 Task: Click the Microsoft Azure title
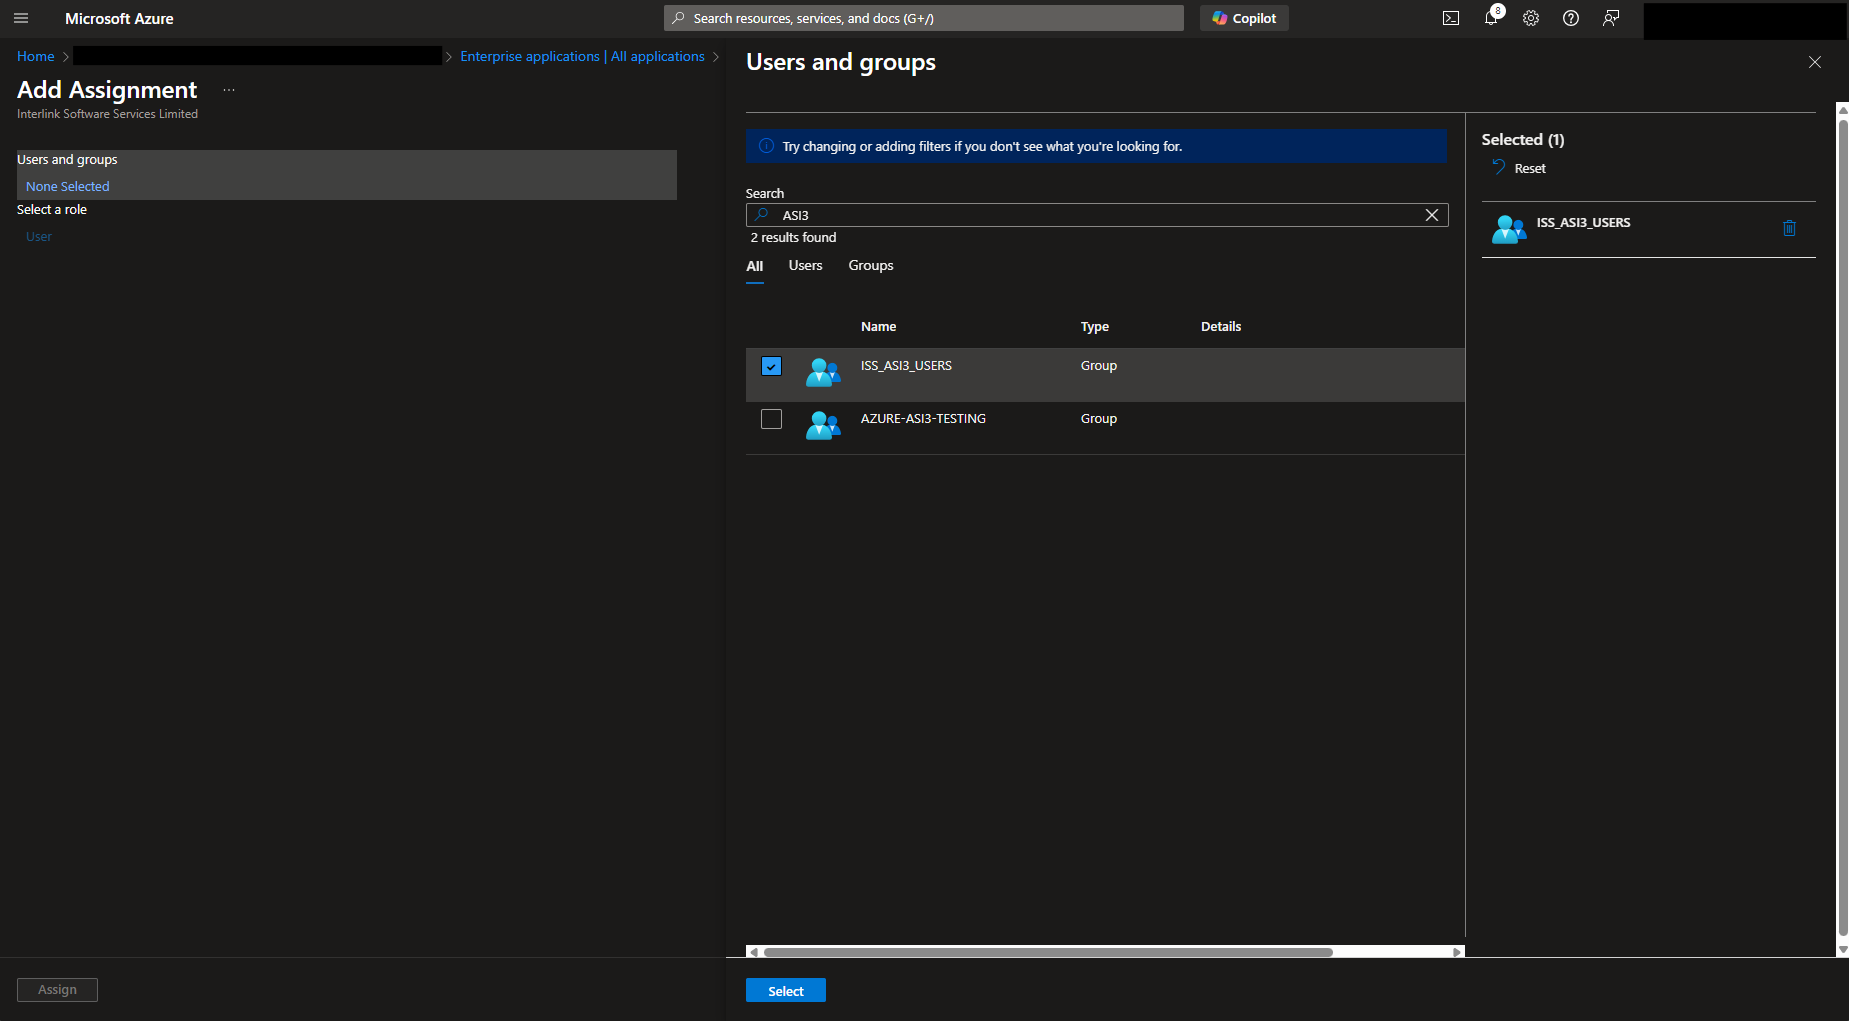tap(119, 18)
